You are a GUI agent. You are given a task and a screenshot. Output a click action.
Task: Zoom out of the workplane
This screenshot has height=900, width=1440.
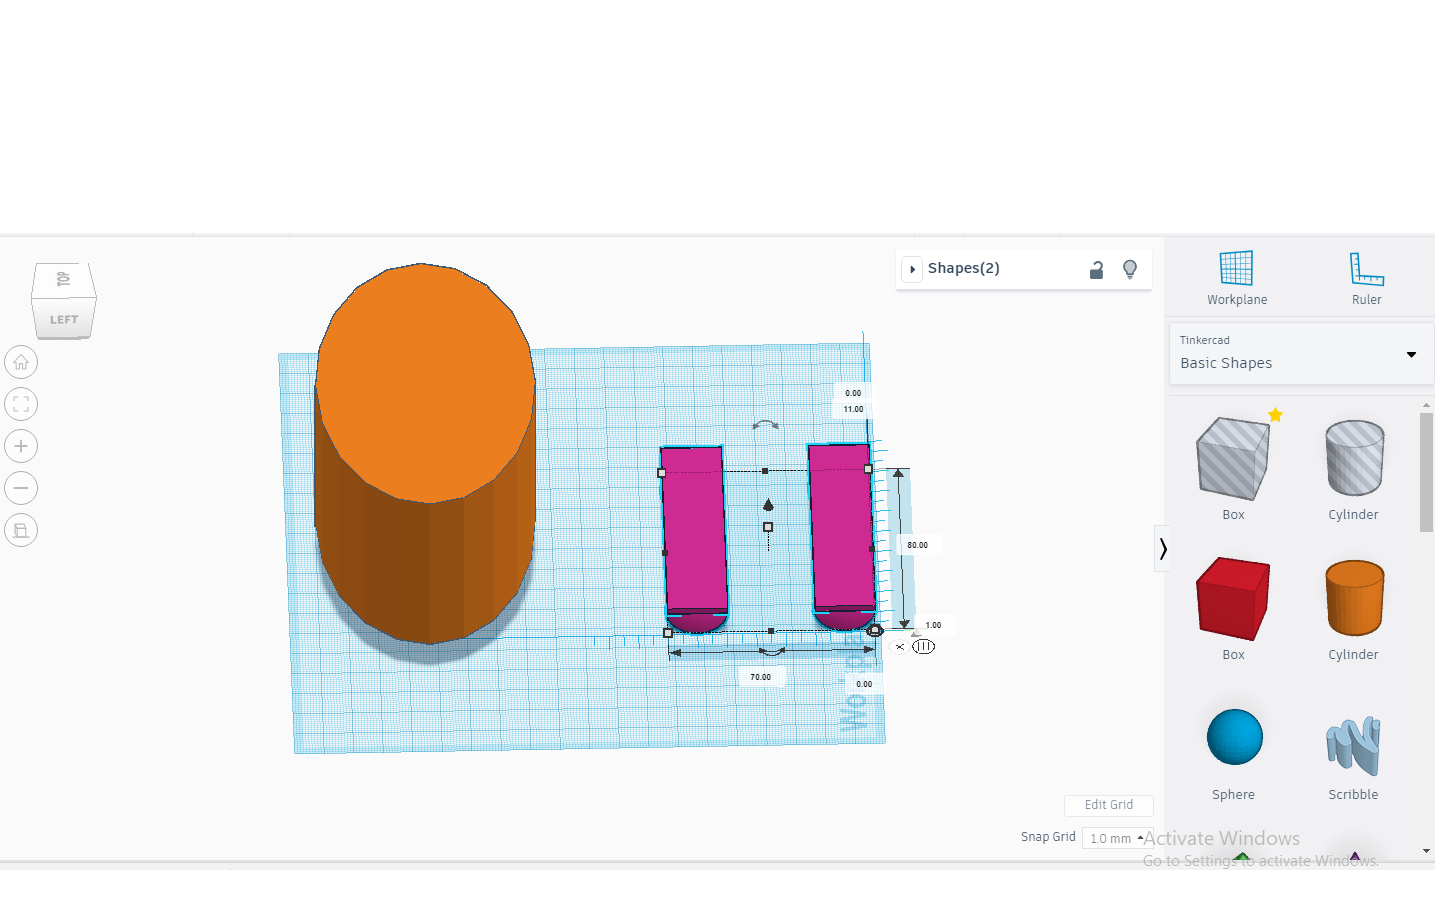click(21, 488)
